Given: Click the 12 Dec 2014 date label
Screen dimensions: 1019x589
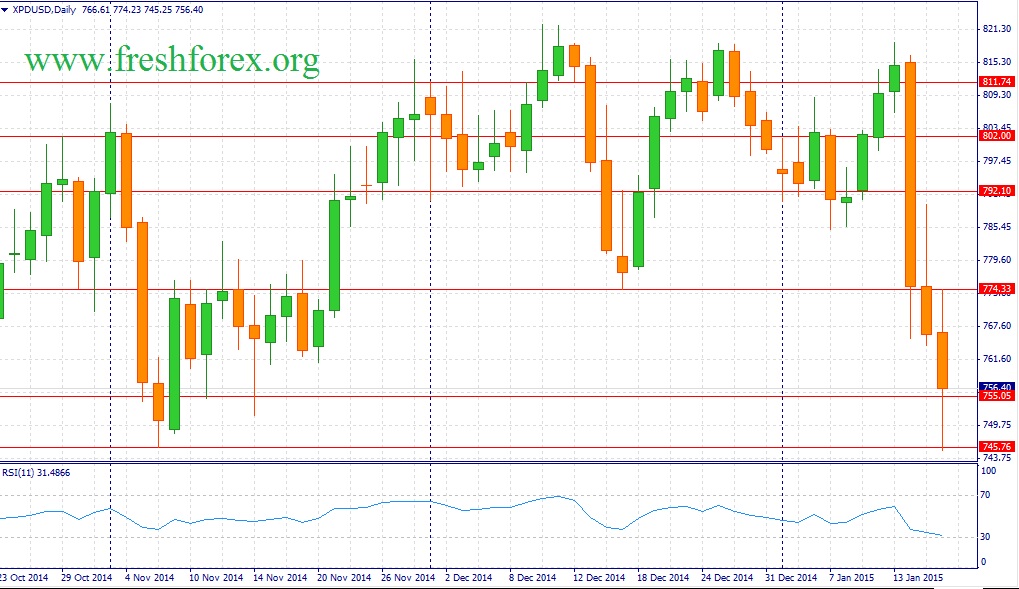Looking at the screenshot, I should click(597, 578).
